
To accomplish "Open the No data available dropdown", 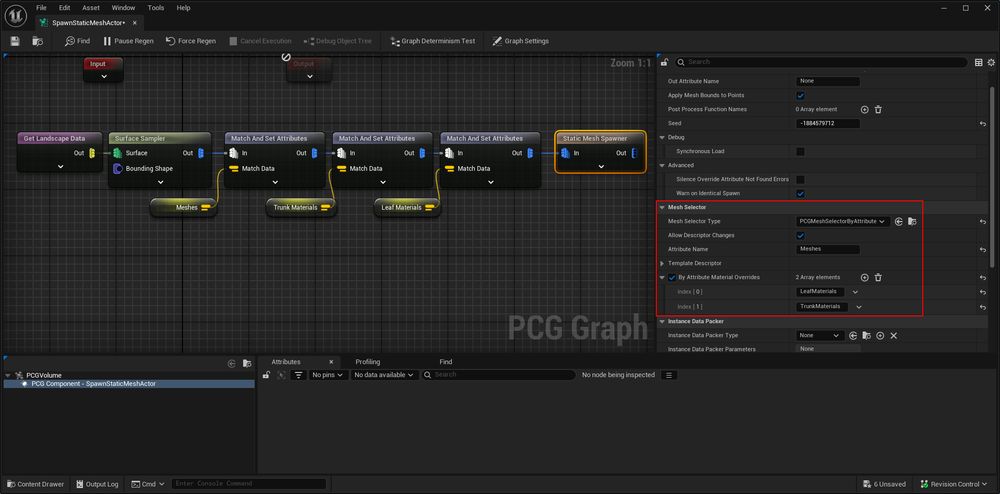I will tap(384, 375).
